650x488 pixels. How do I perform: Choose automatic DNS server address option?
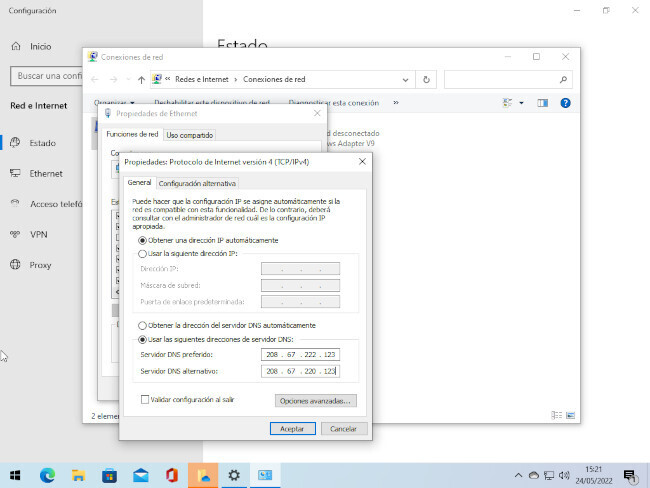[143, 325]
